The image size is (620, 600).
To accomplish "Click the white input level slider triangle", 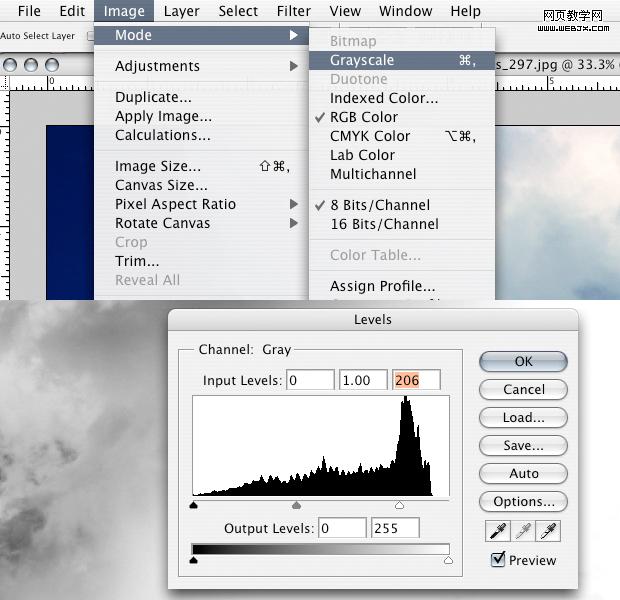I will click(x=399, y=505).
